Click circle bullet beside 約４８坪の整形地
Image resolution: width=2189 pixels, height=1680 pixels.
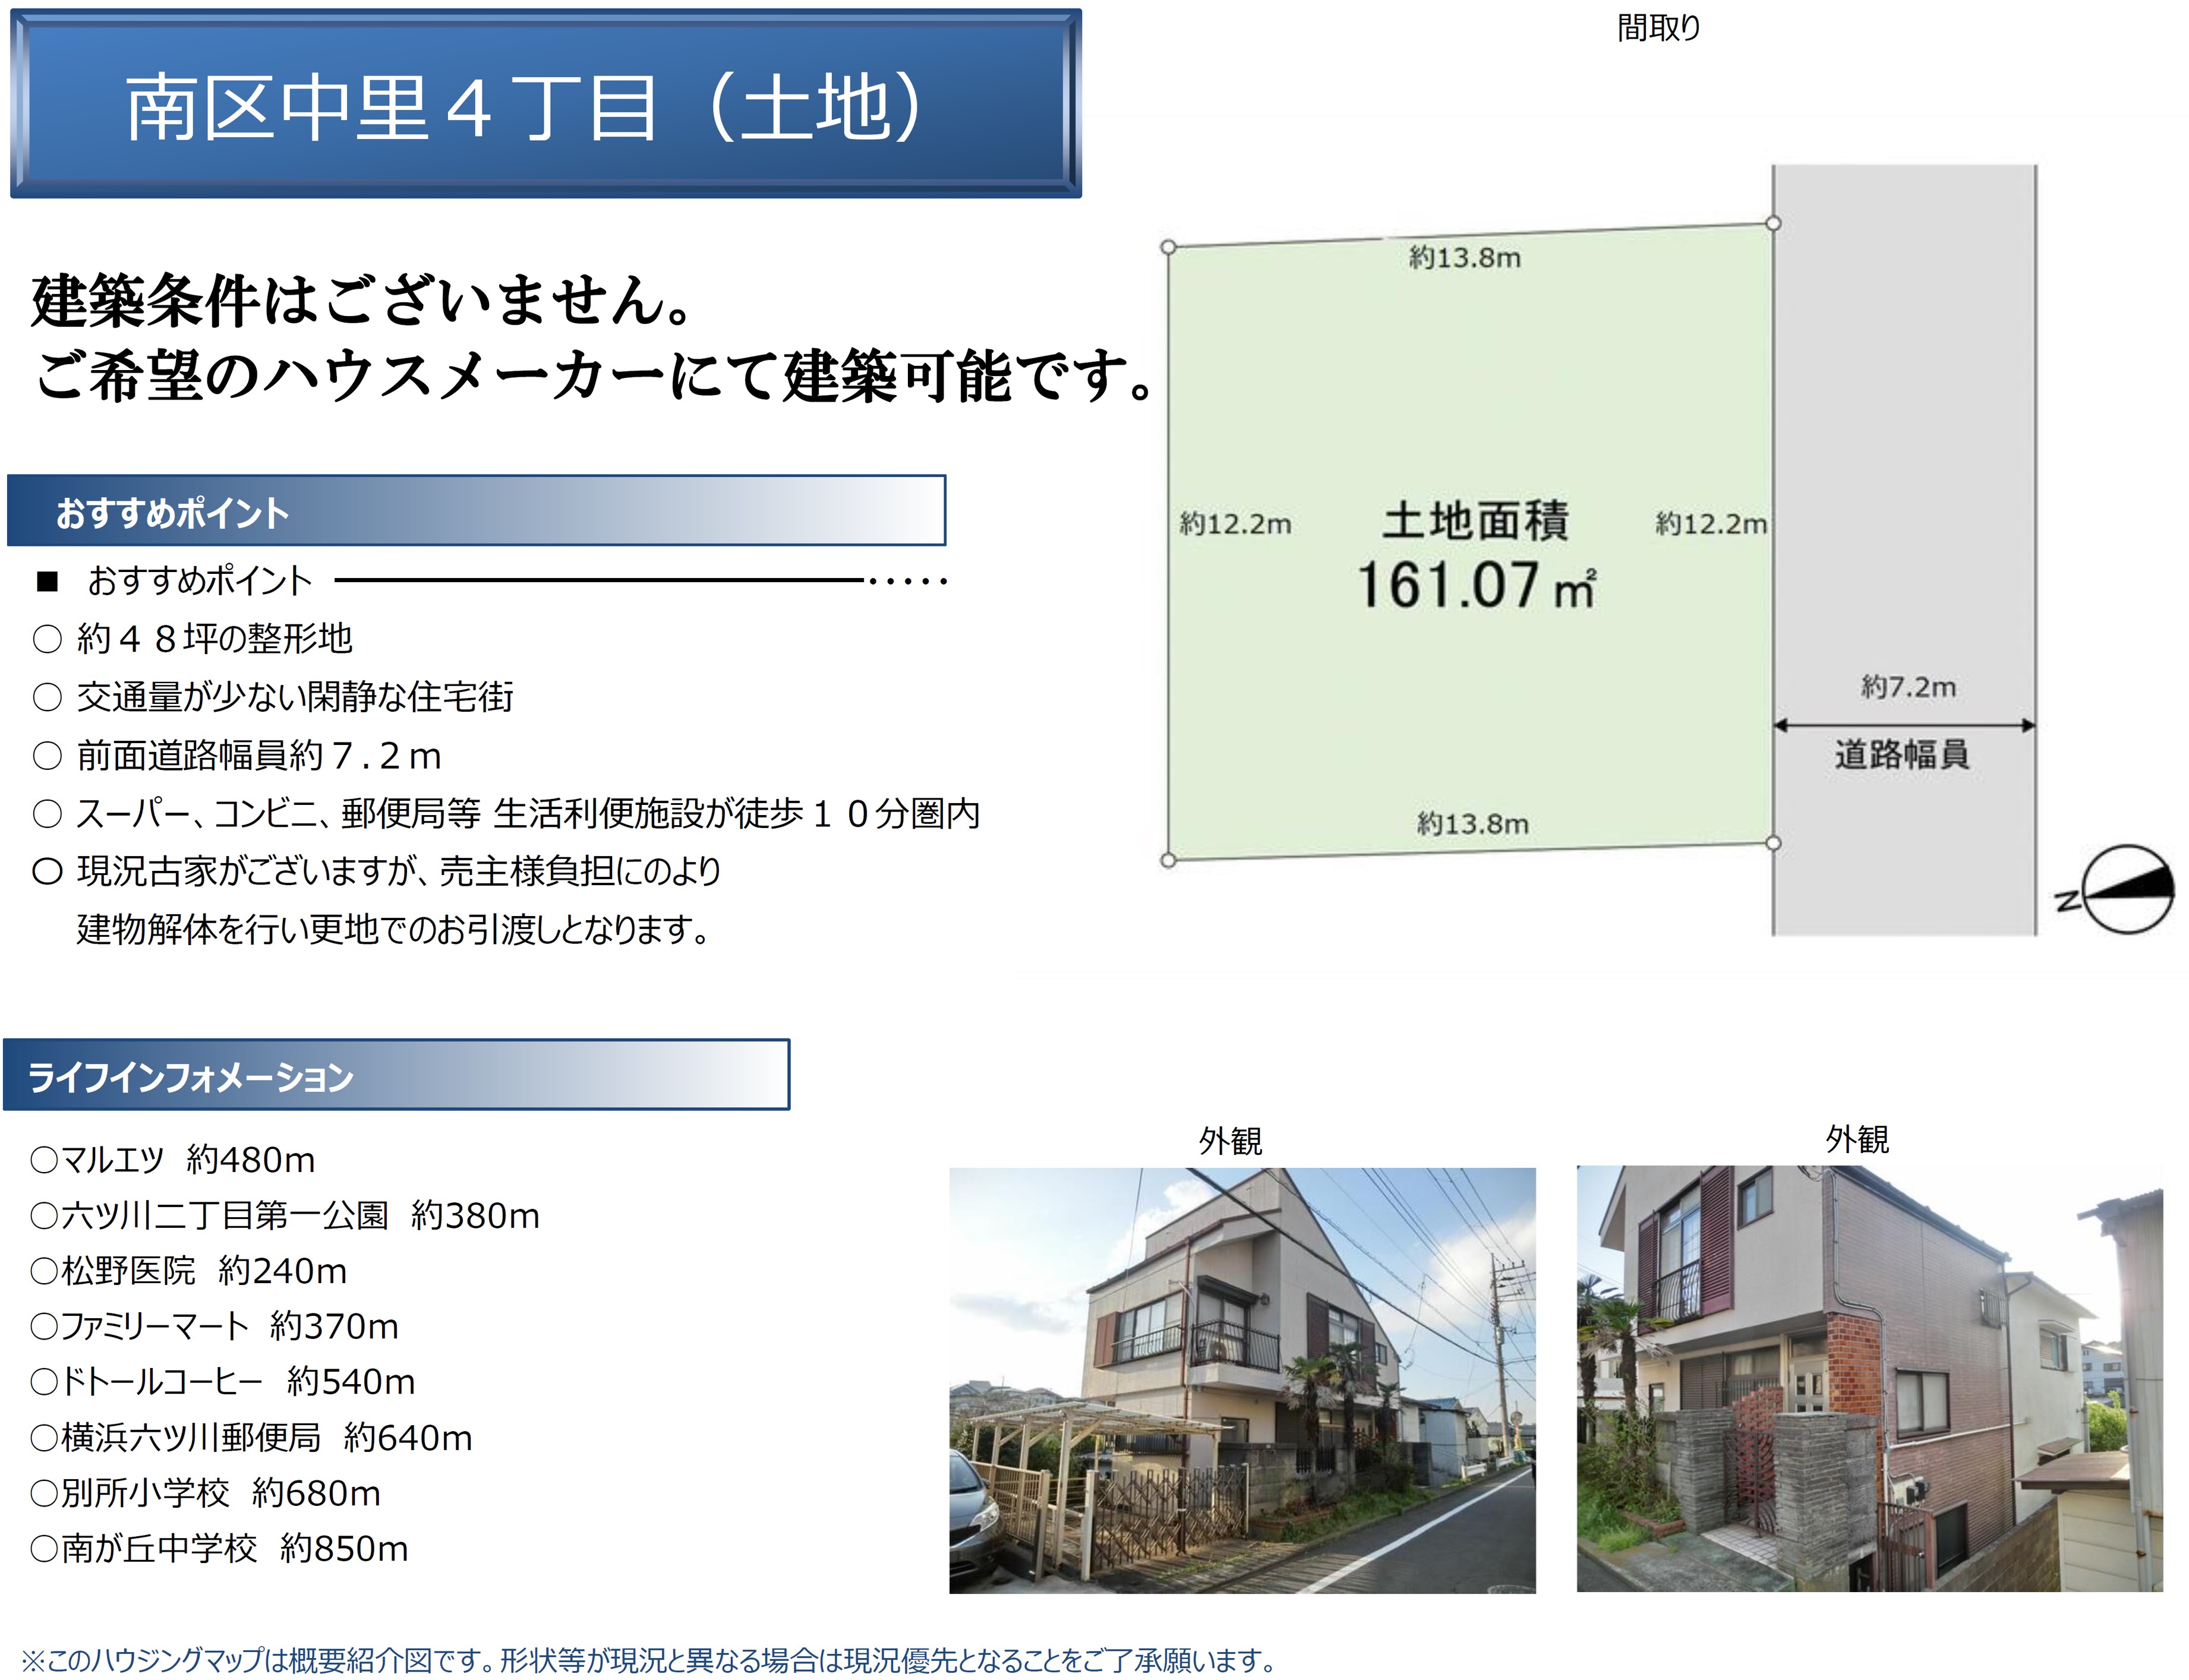(x=47, y=639)
